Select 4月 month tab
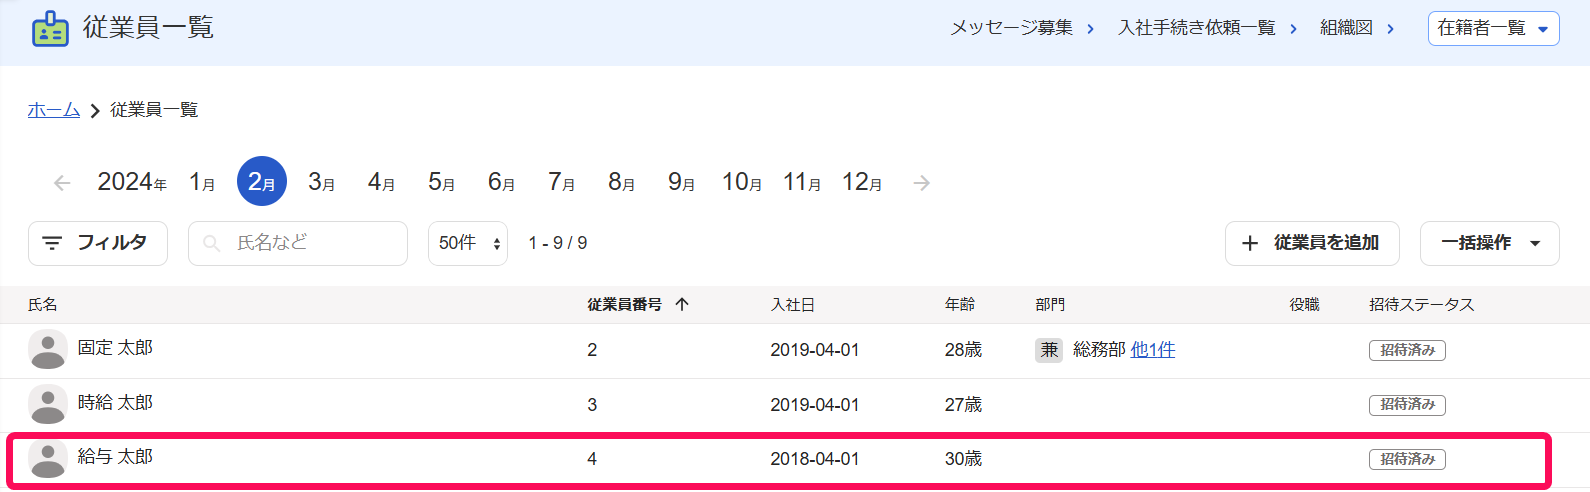The height and width of the screenshot is (492, 1590). click(382, 182)
